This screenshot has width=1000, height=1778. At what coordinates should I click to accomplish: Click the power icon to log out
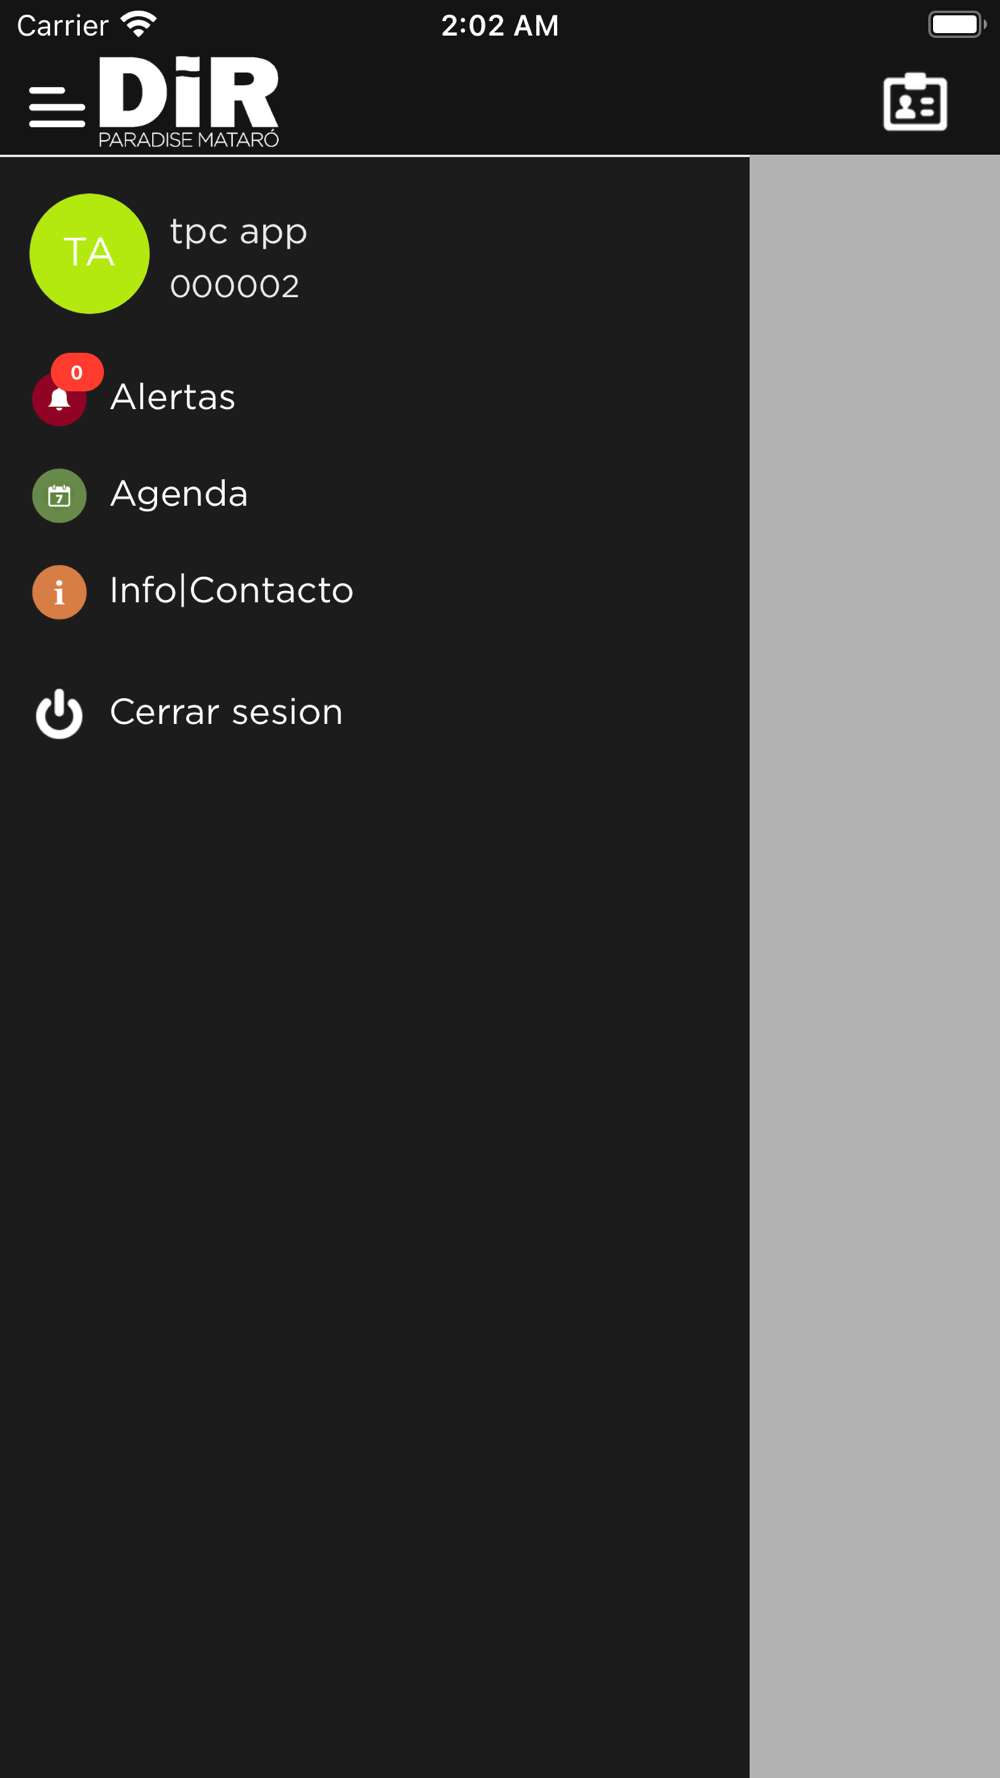59,713
